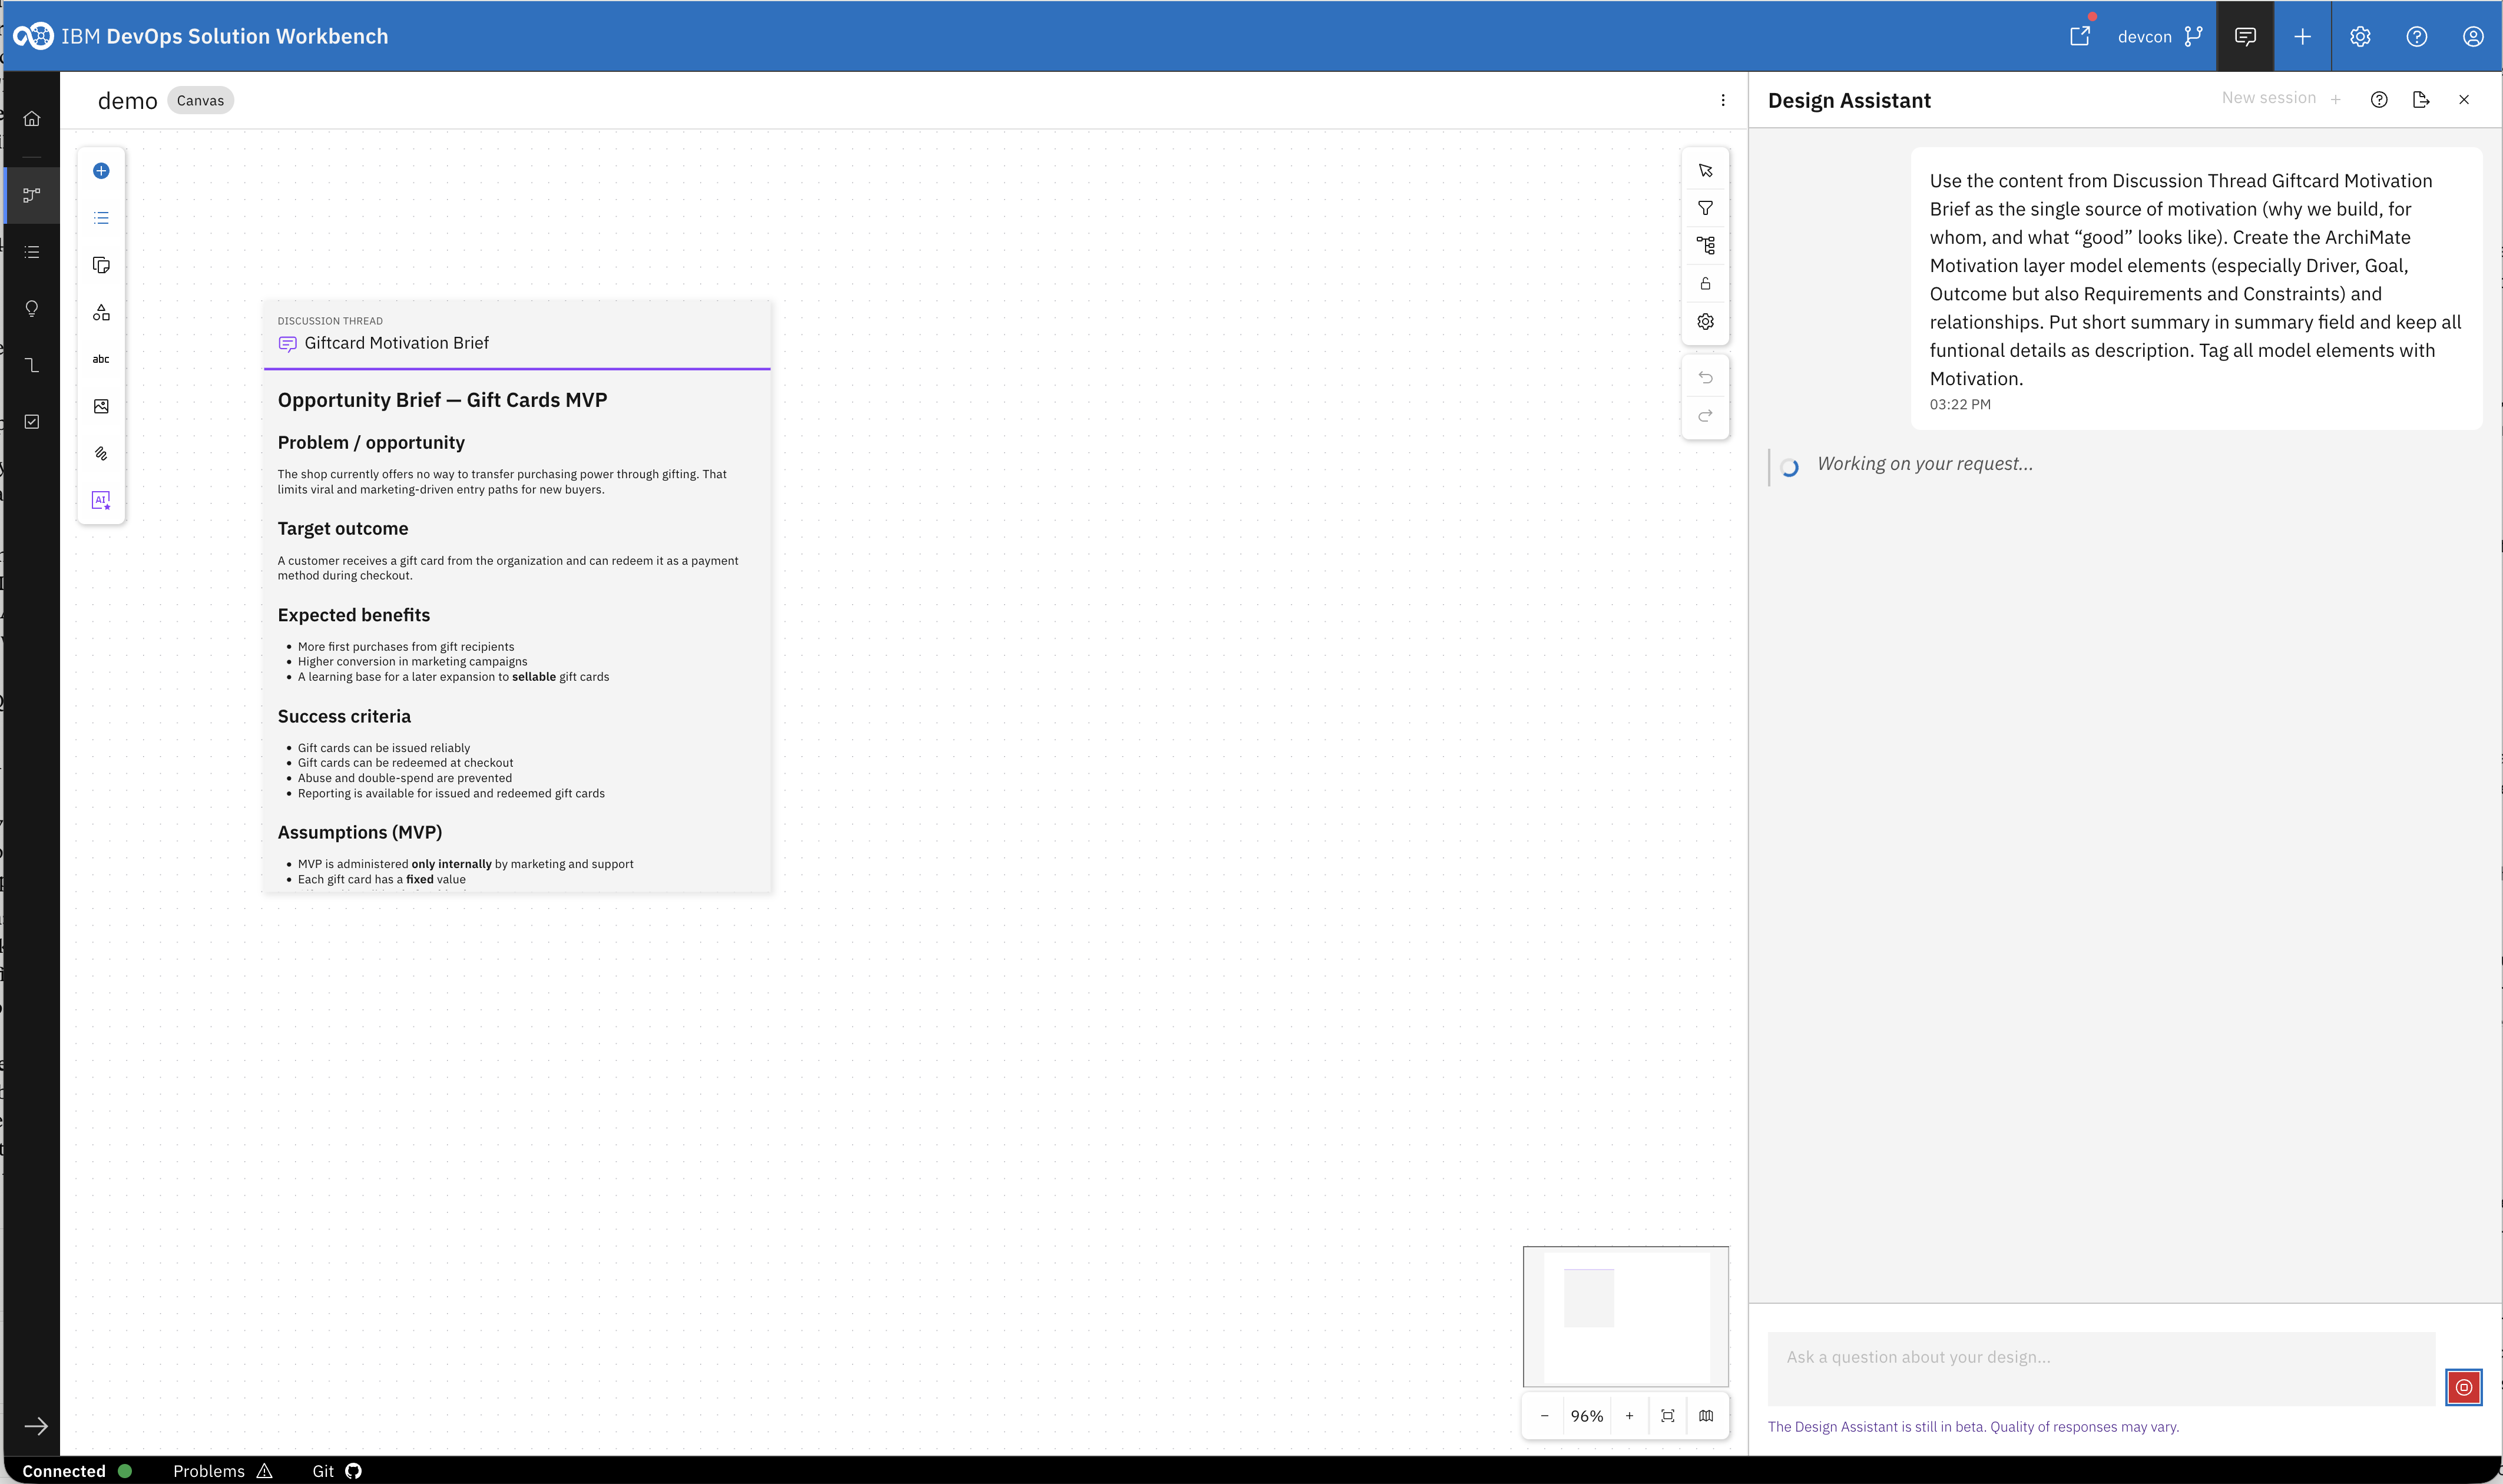The width and height of the screenshot is (2503, 1484).
Task: Select the freehand scribble tool
Action: click(101, 453)
